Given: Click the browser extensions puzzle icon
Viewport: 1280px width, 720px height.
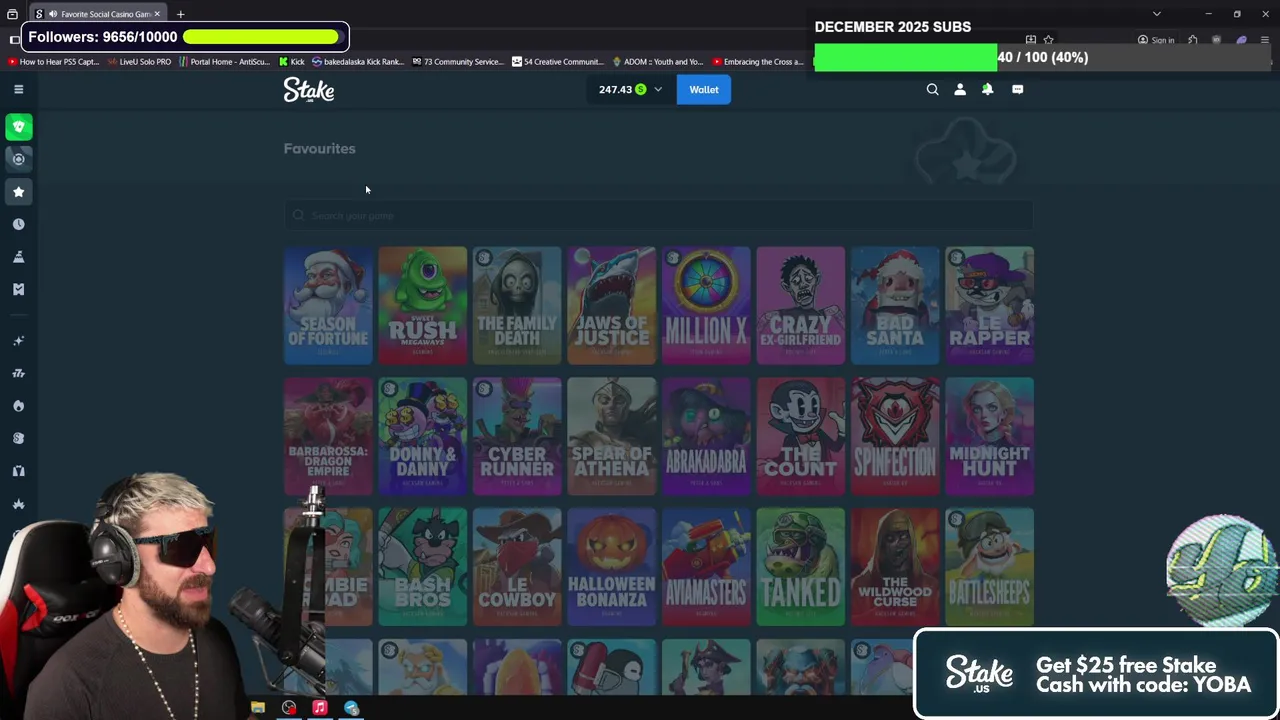Looking at the screenshot, I should point(1192,40).
